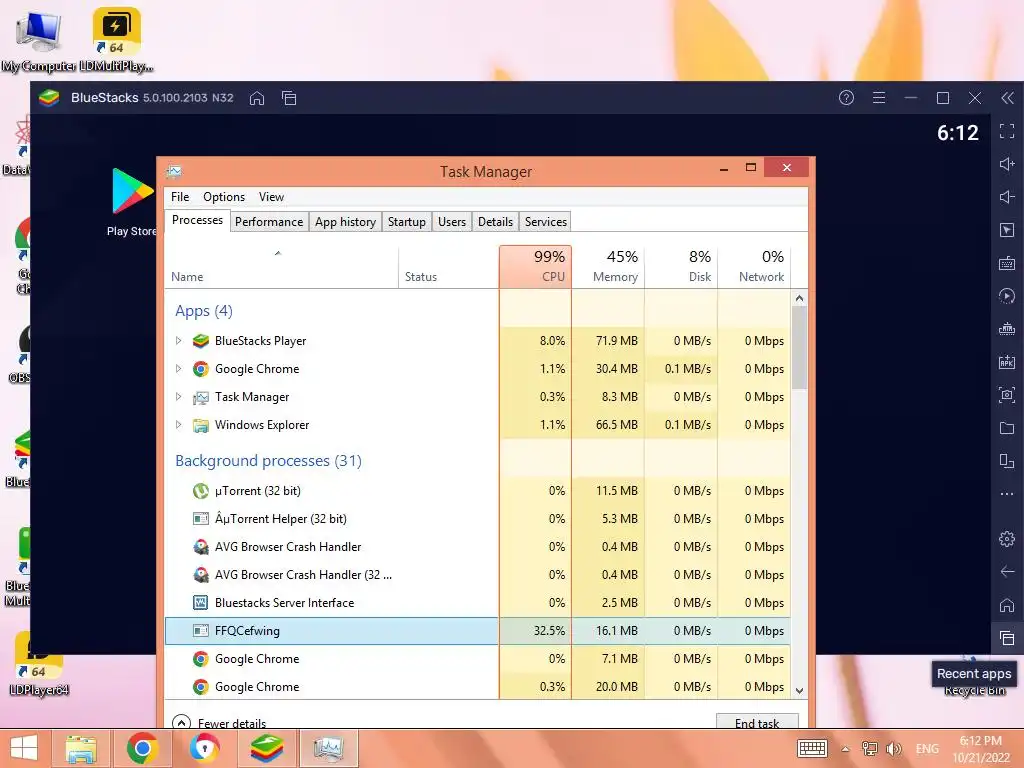The width and height of the screenshot is (1024, 768).
Task: Open the LDMultiPlayer desktop shortcut
Action: click(116, 40)
